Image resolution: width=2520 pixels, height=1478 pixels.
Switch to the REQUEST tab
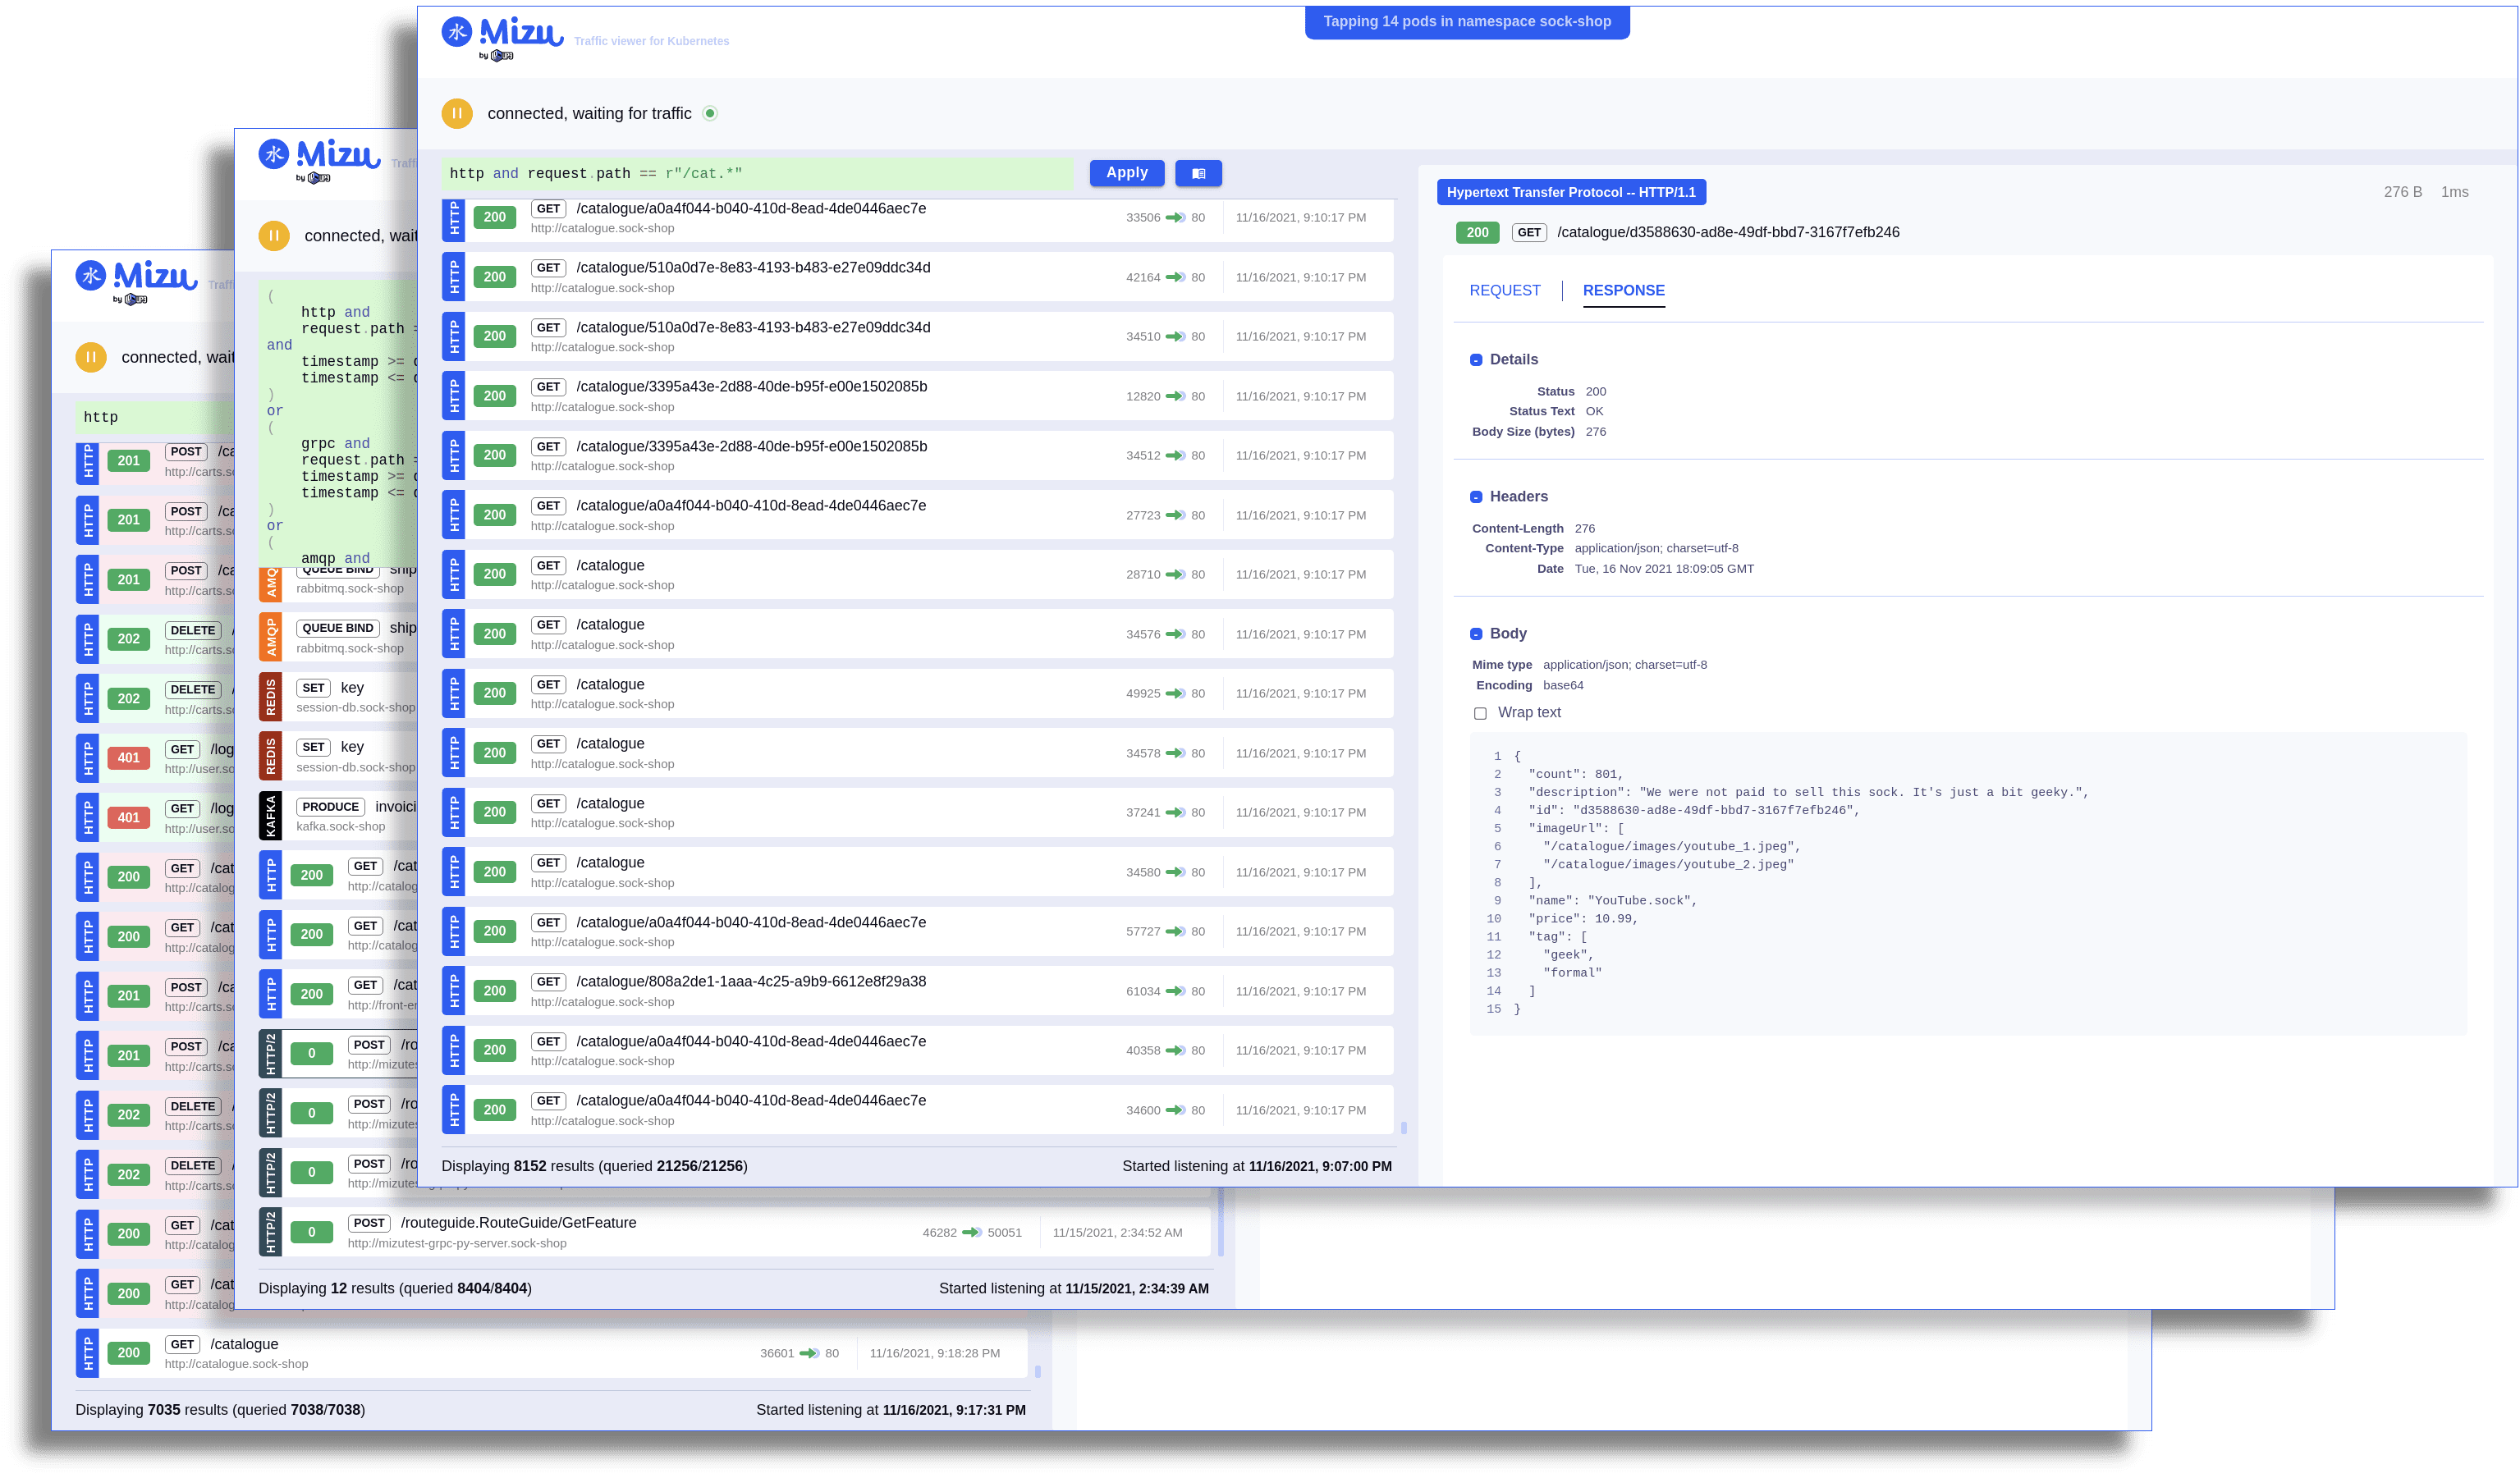[1504, 290]
